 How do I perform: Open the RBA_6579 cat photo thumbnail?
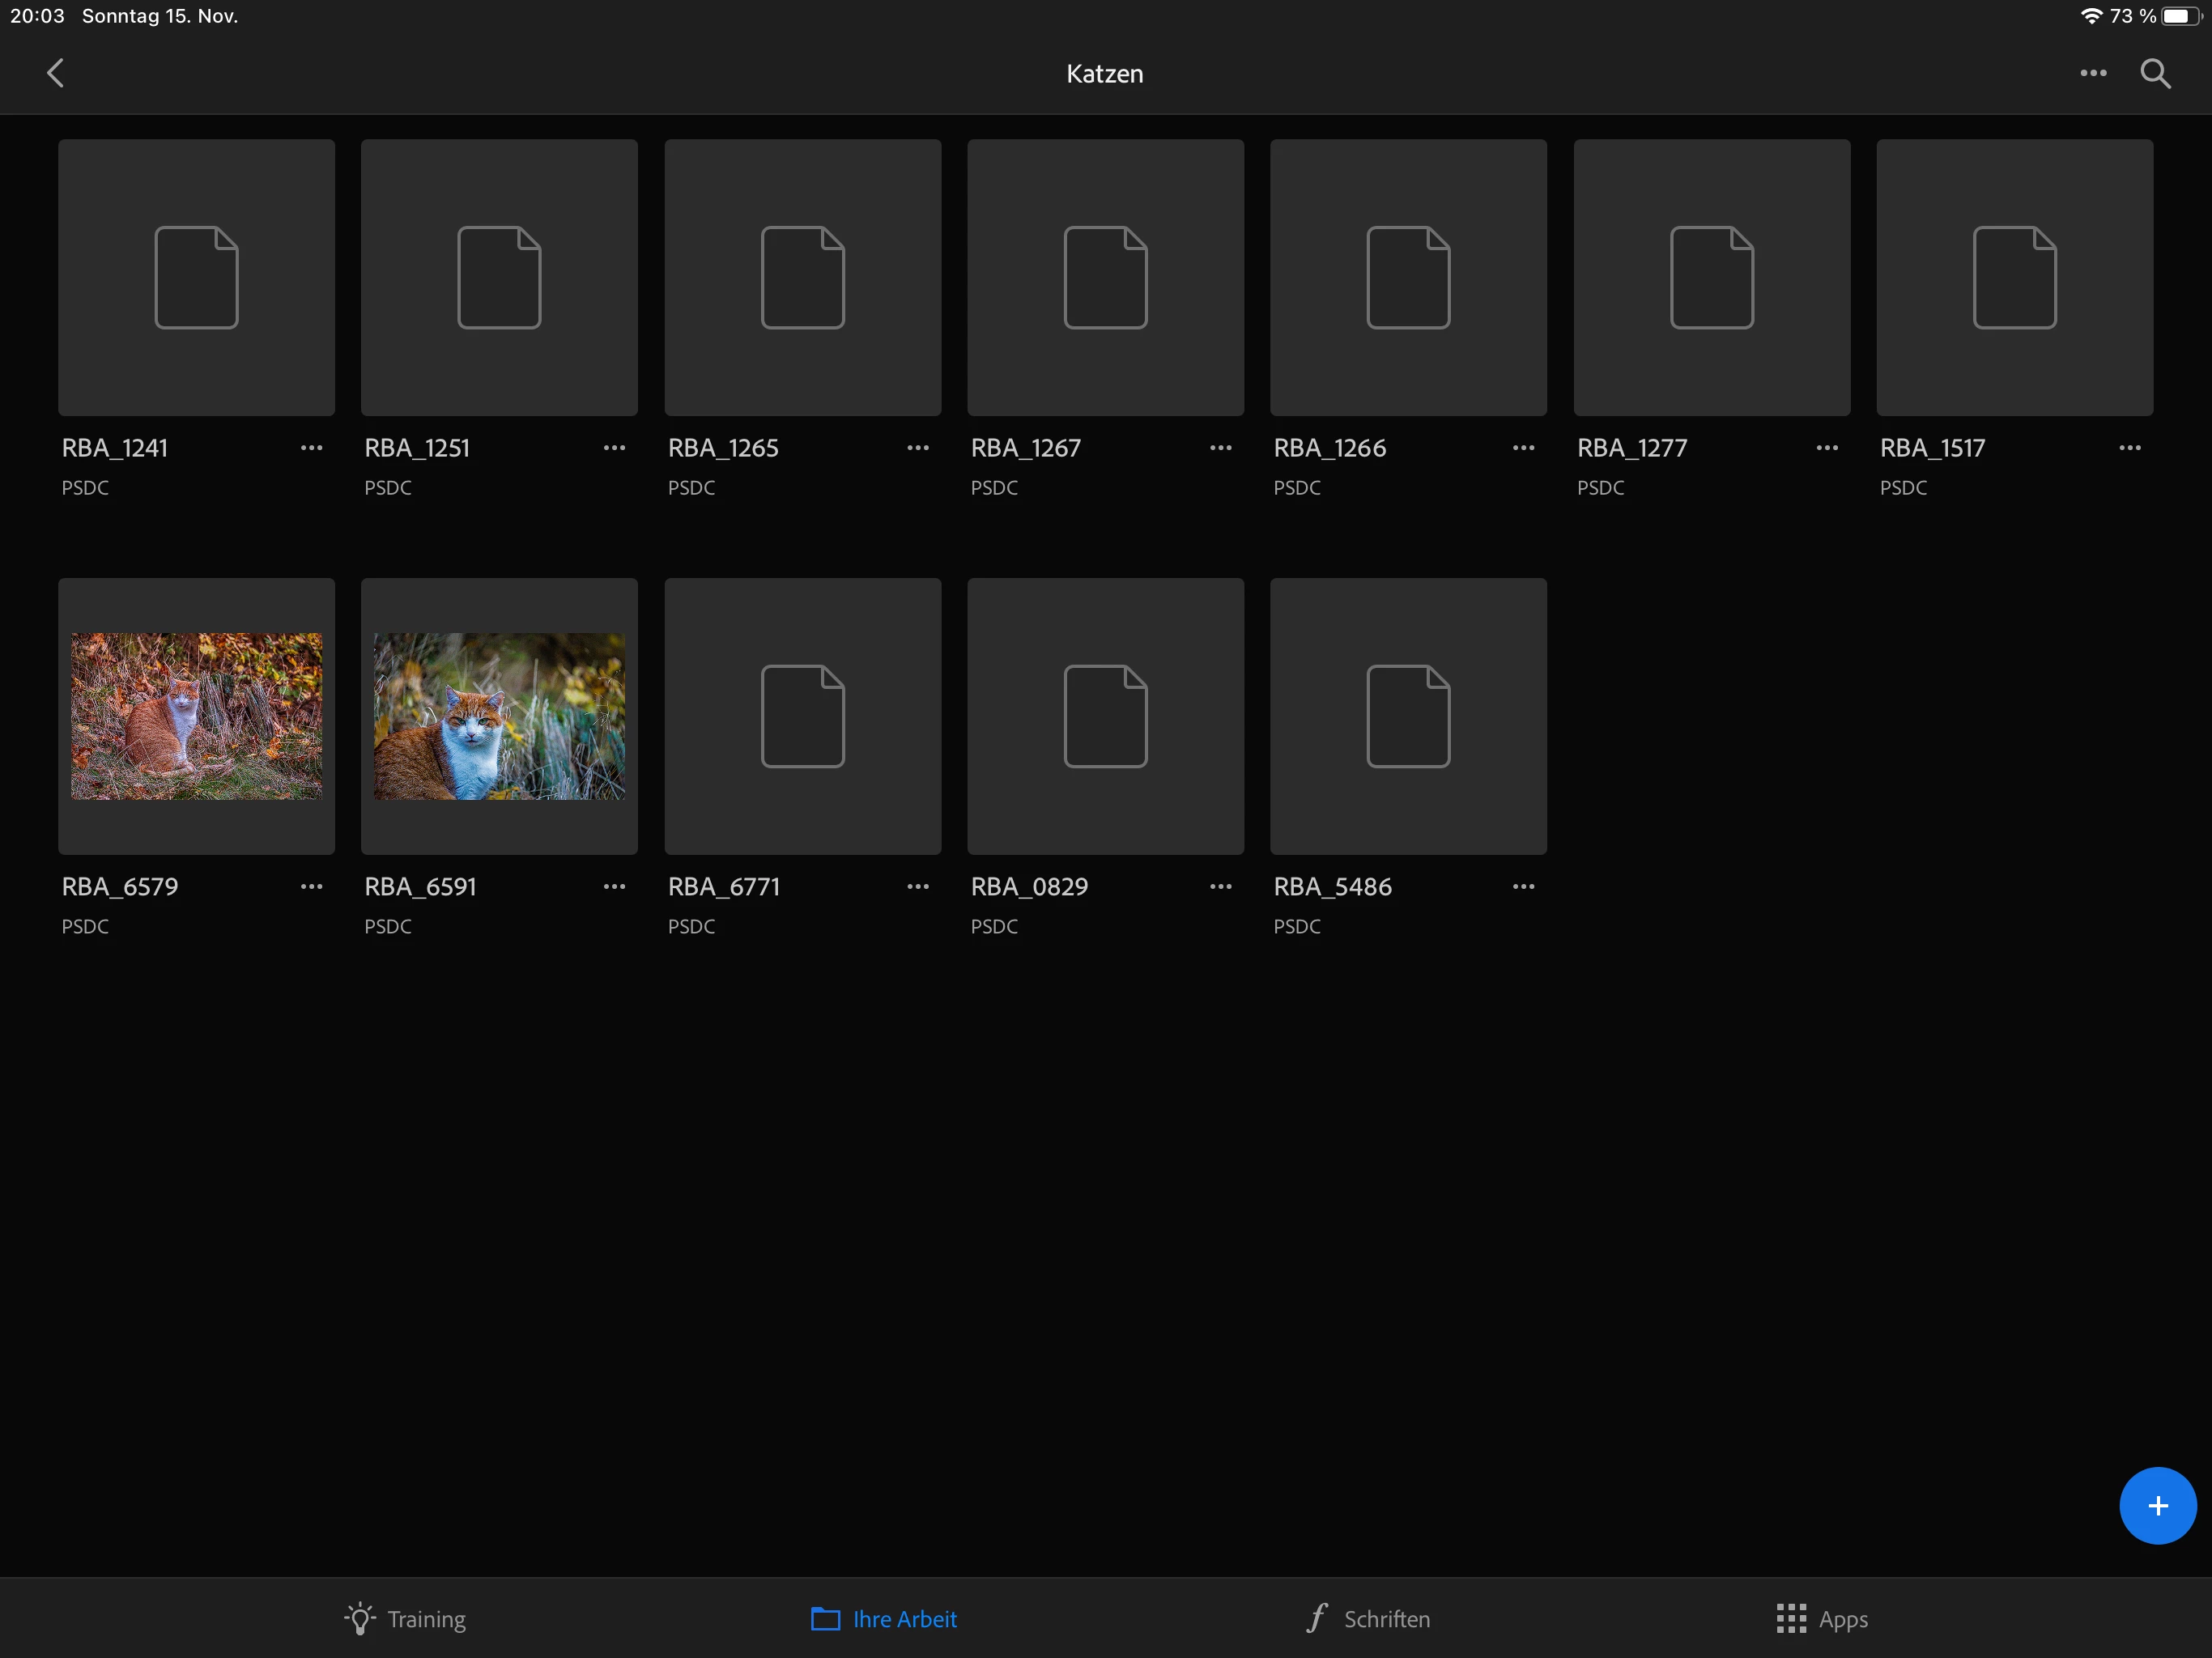[x=196, y=716]
